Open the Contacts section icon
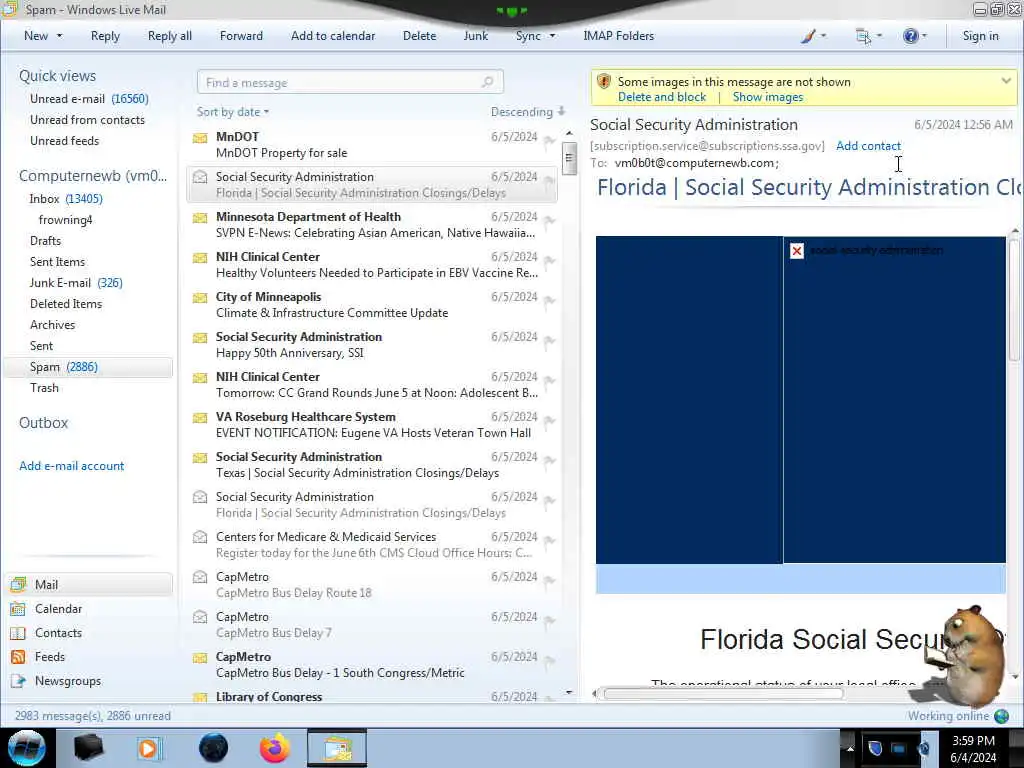Screen dimensions: 1024x768 pyautogui.click(x=18, y=633)
